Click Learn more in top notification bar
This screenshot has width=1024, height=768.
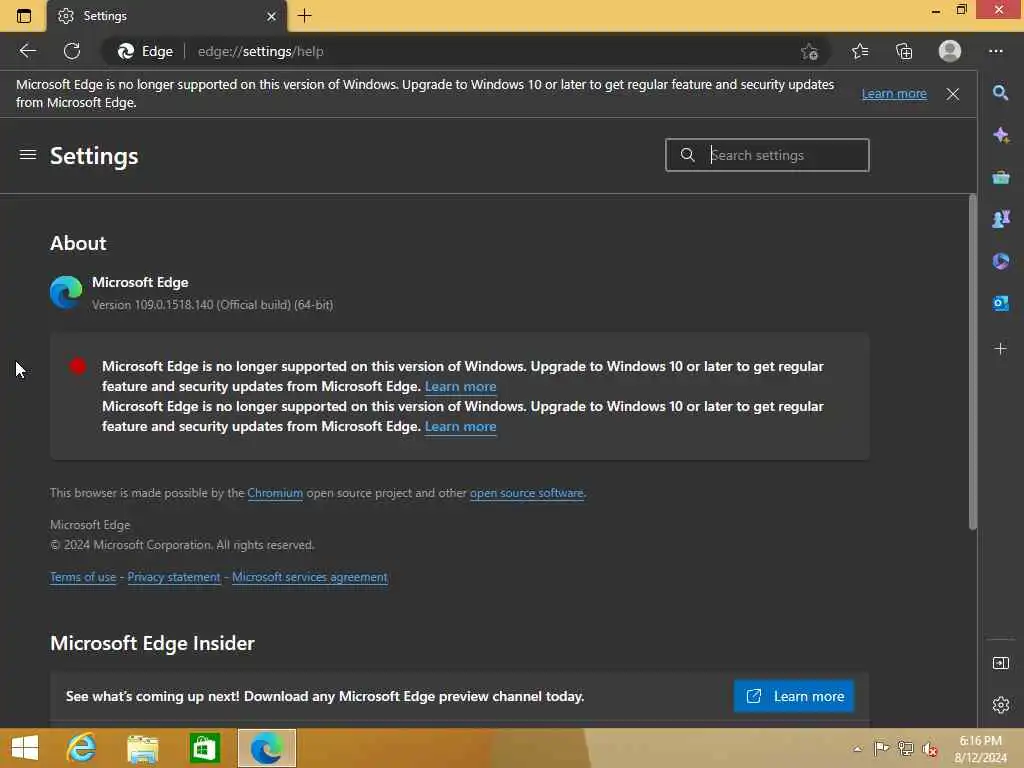point(894,93)
